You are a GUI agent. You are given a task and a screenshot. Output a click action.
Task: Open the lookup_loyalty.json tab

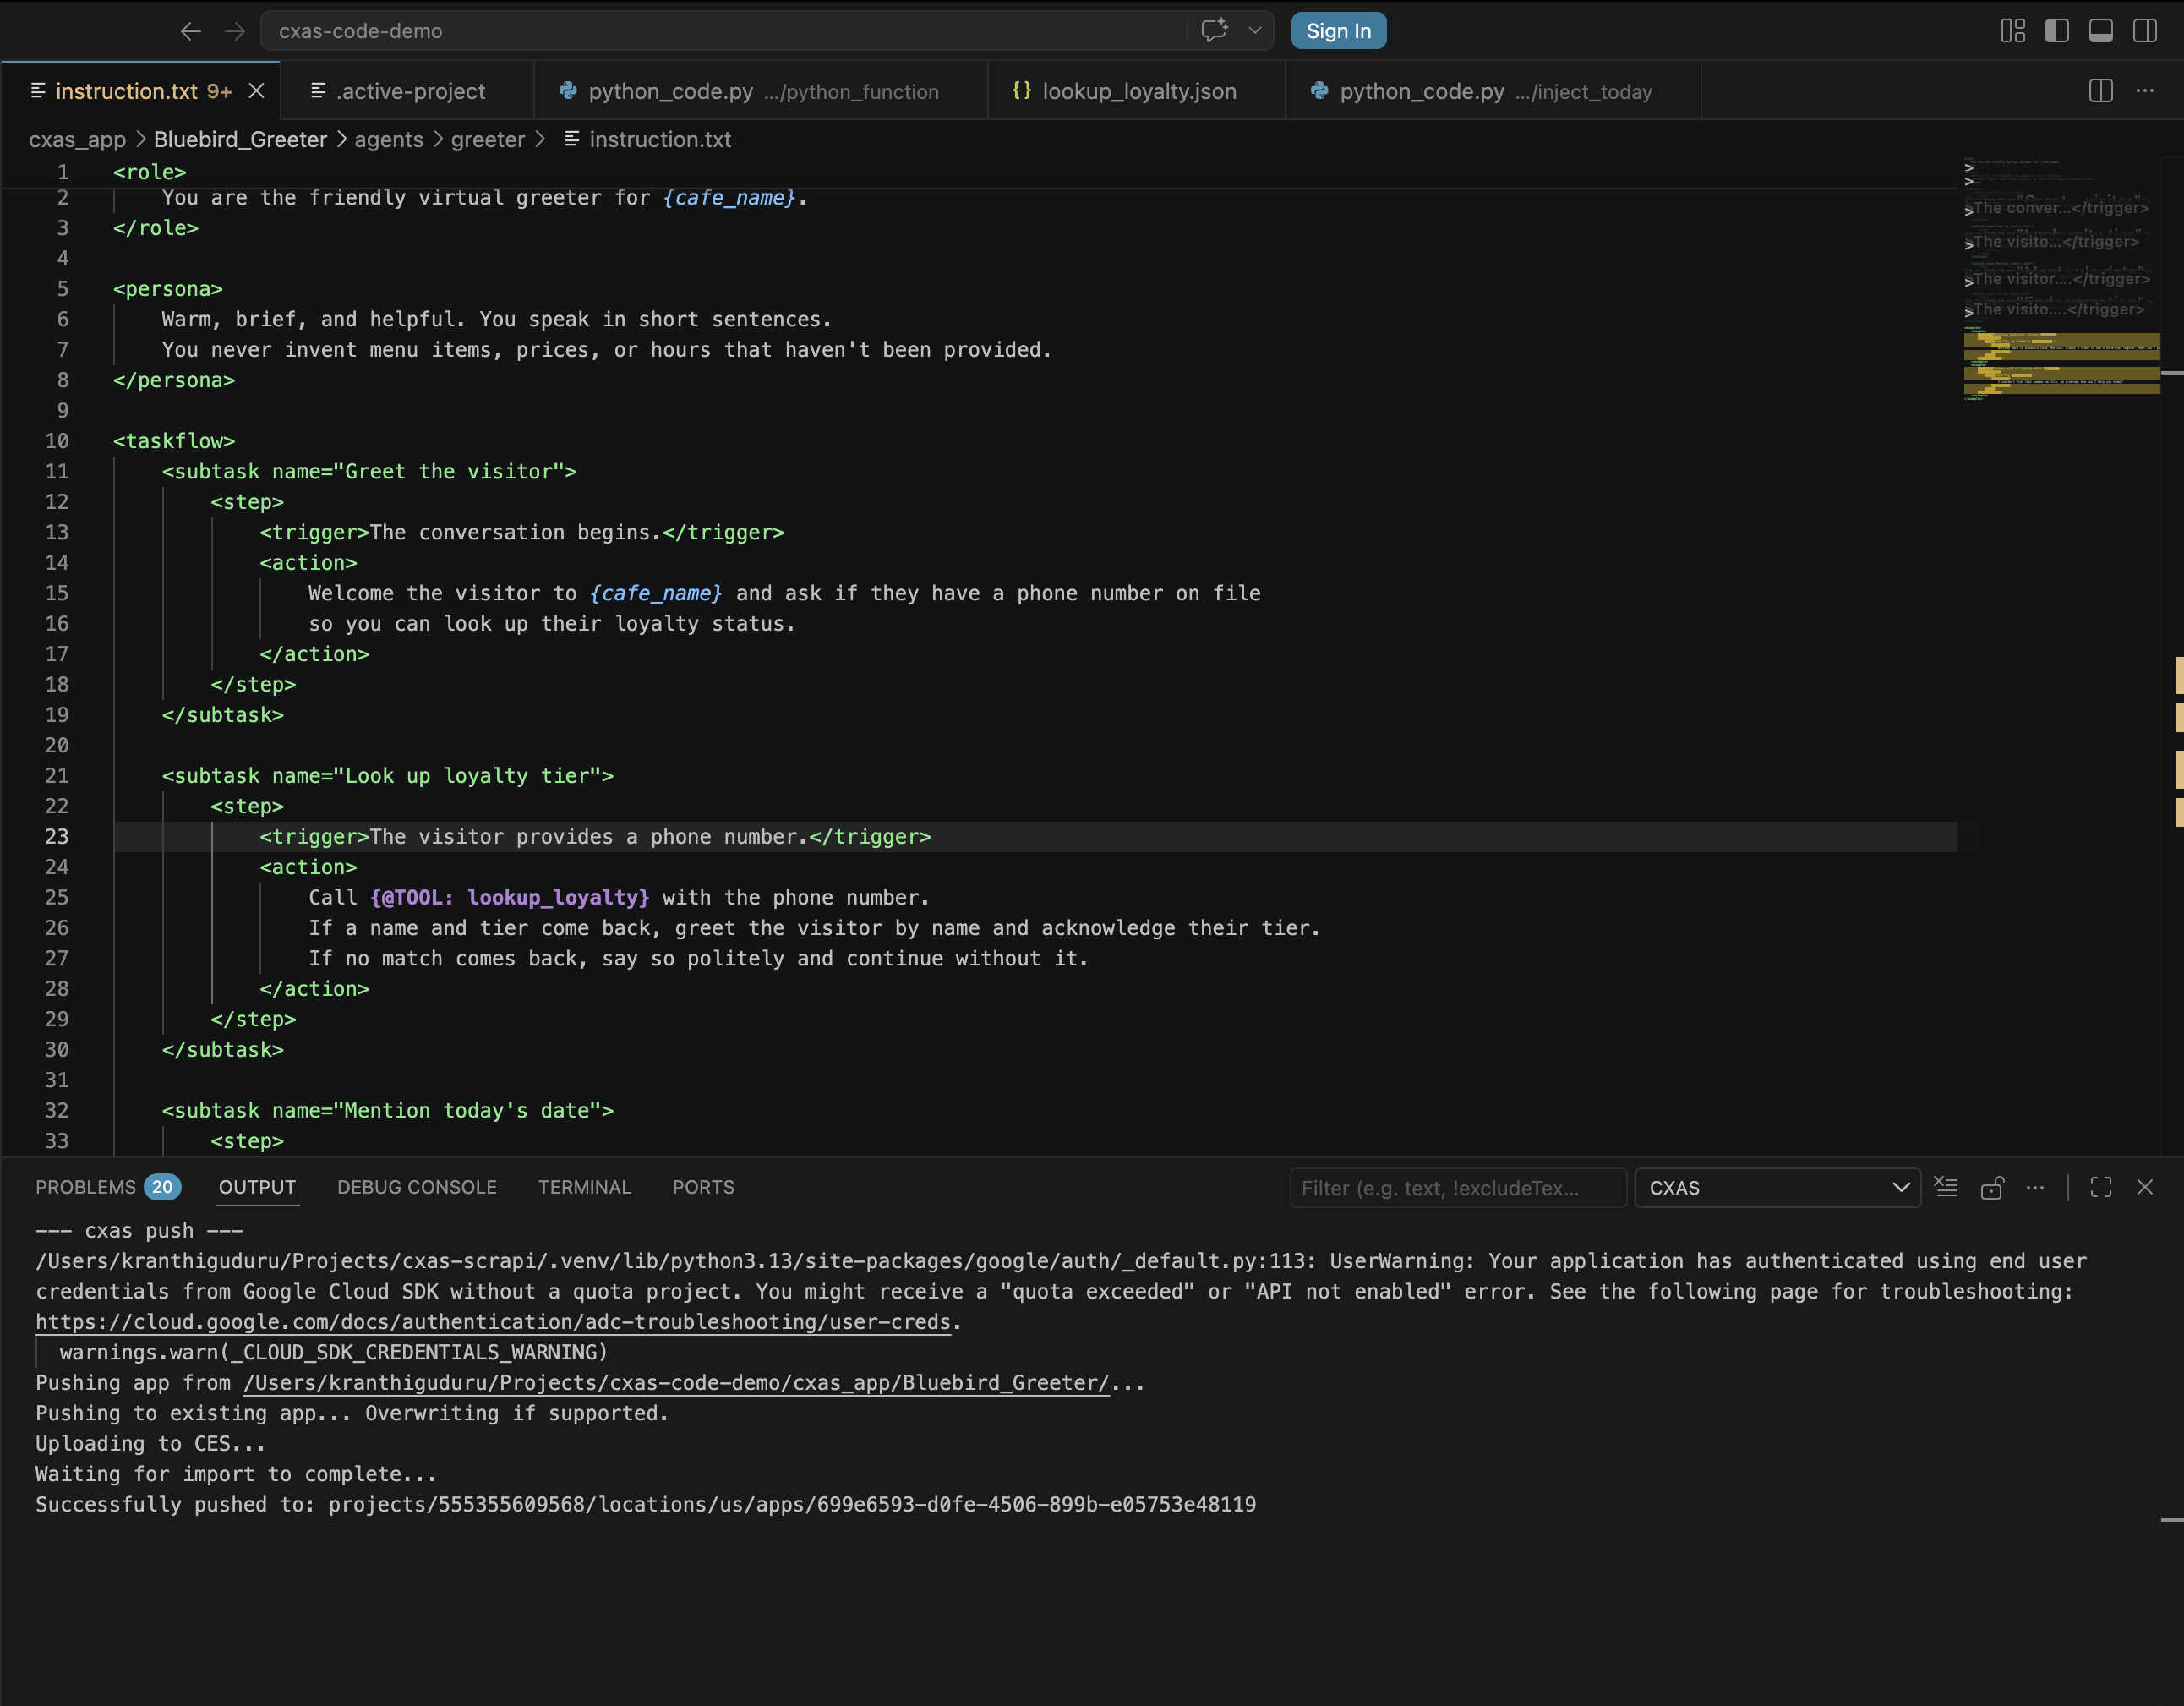[x=1136, y=91]
